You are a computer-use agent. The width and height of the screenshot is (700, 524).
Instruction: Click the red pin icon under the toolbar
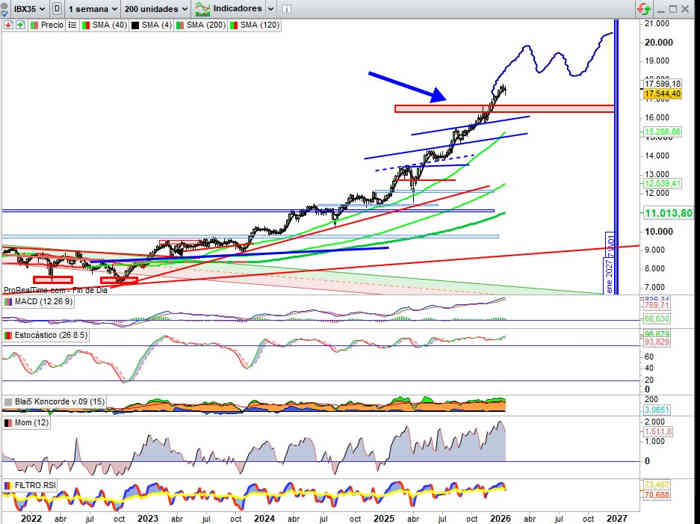8,26
